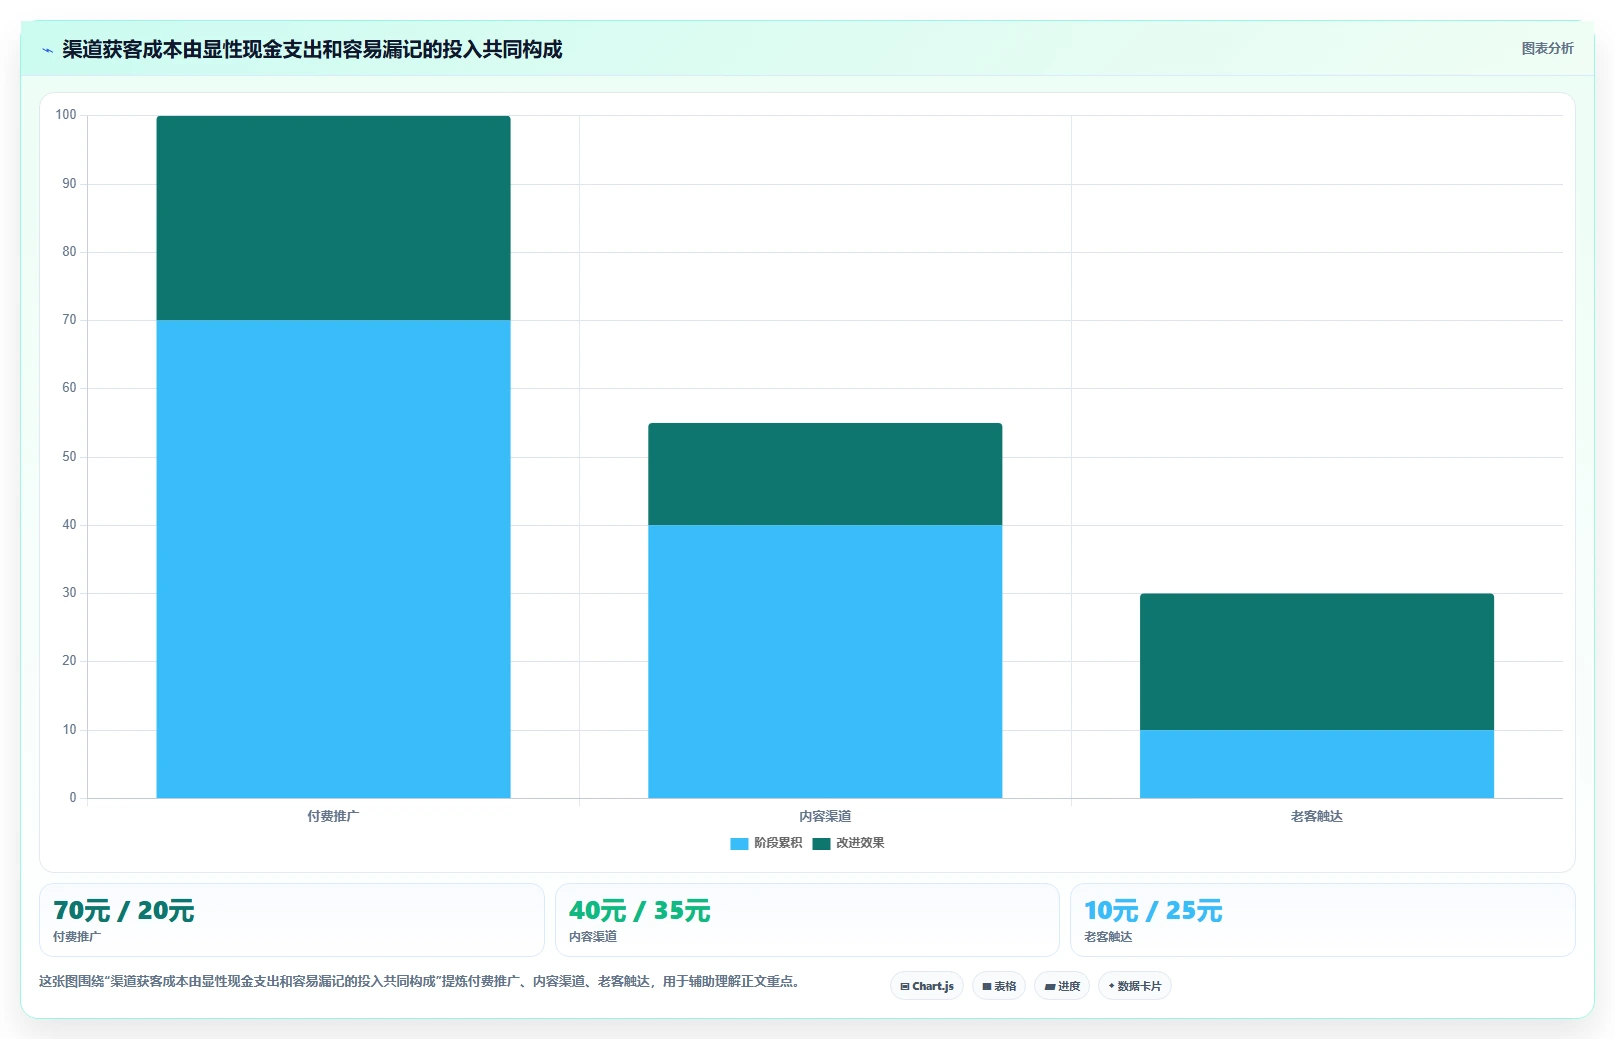Click the 付费推广 caption in first card
Viewport: 1615px width, 1039px height.
coord(77,937)
